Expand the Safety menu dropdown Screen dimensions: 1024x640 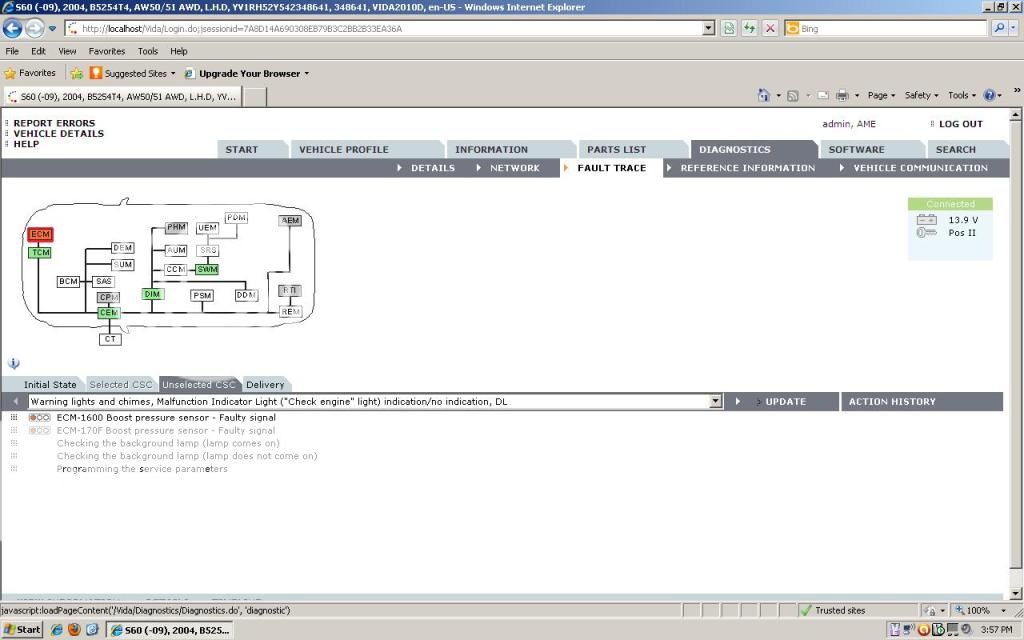(921, 95)
